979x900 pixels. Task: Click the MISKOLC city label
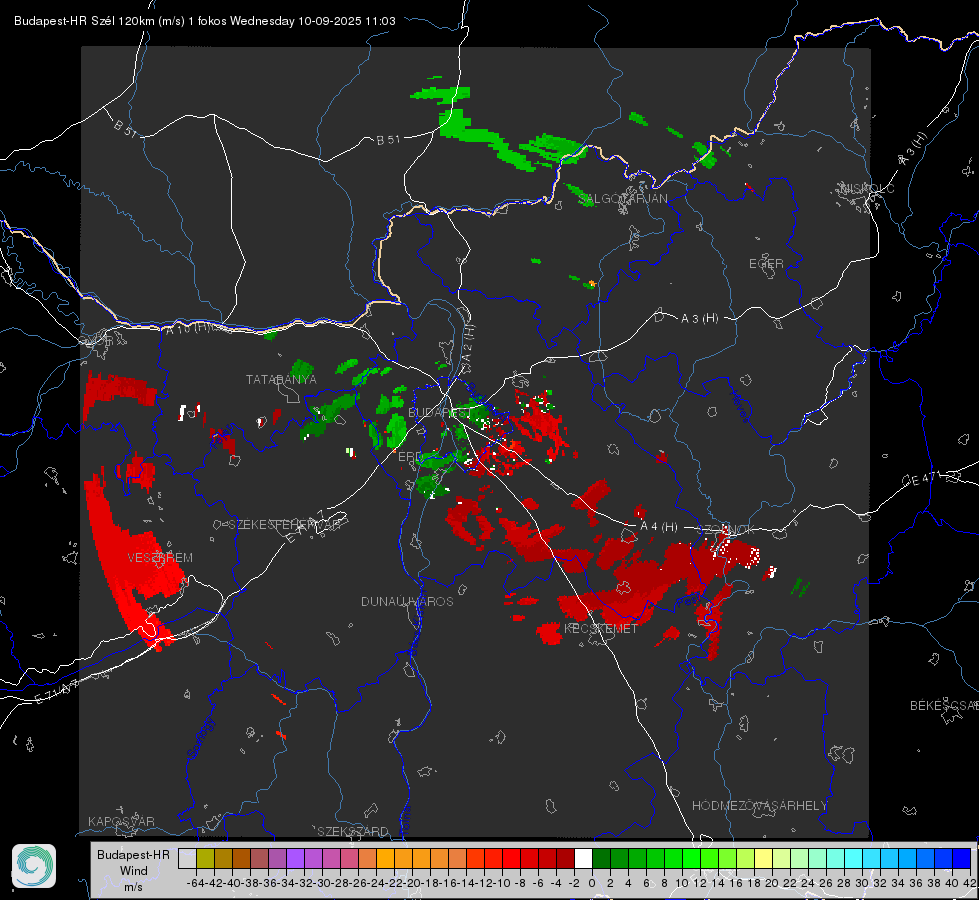(867, 188)
